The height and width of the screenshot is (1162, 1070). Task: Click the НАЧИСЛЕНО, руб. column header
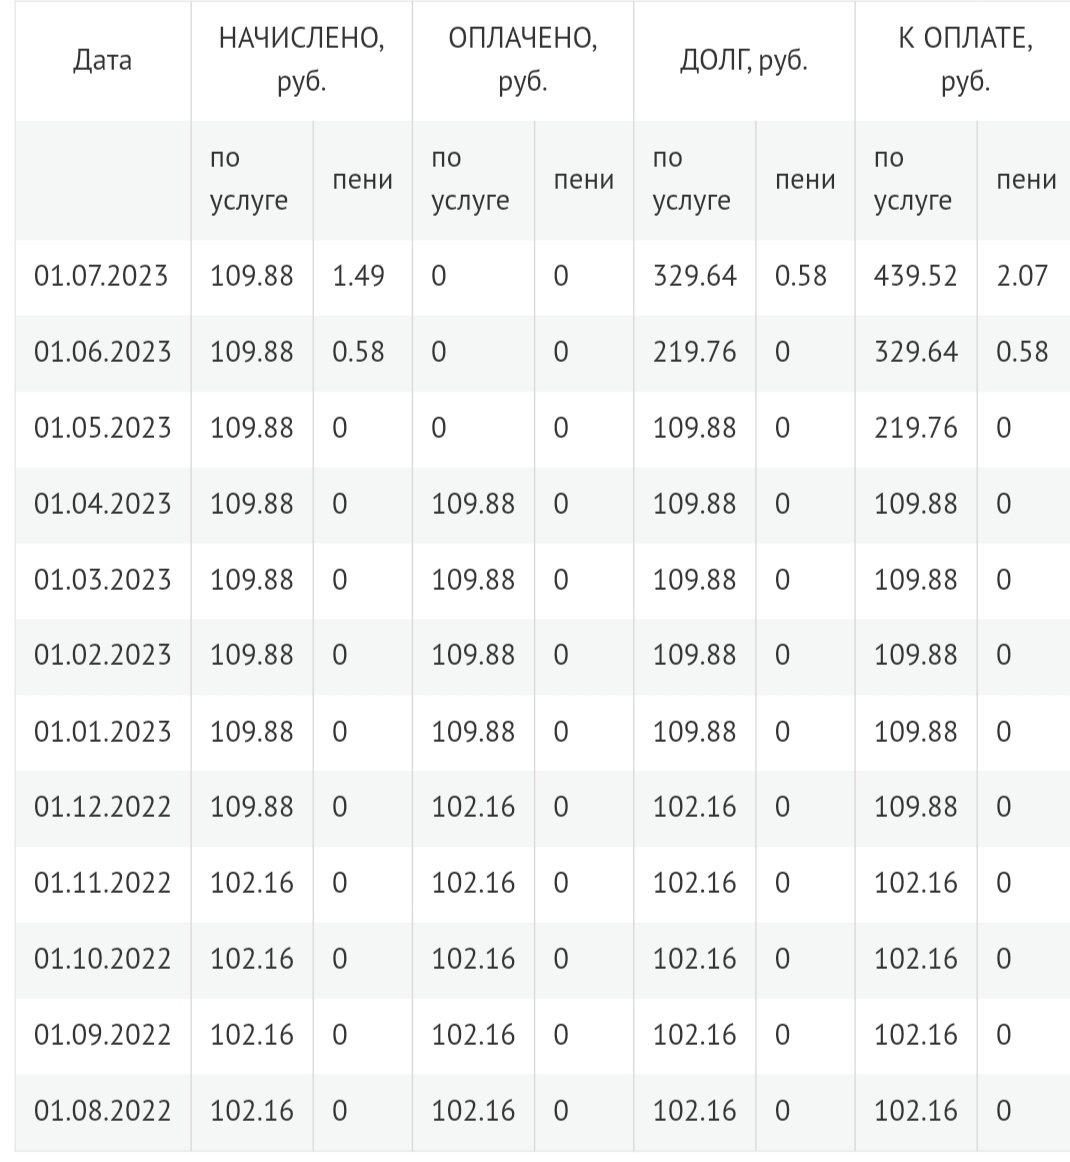301,60
